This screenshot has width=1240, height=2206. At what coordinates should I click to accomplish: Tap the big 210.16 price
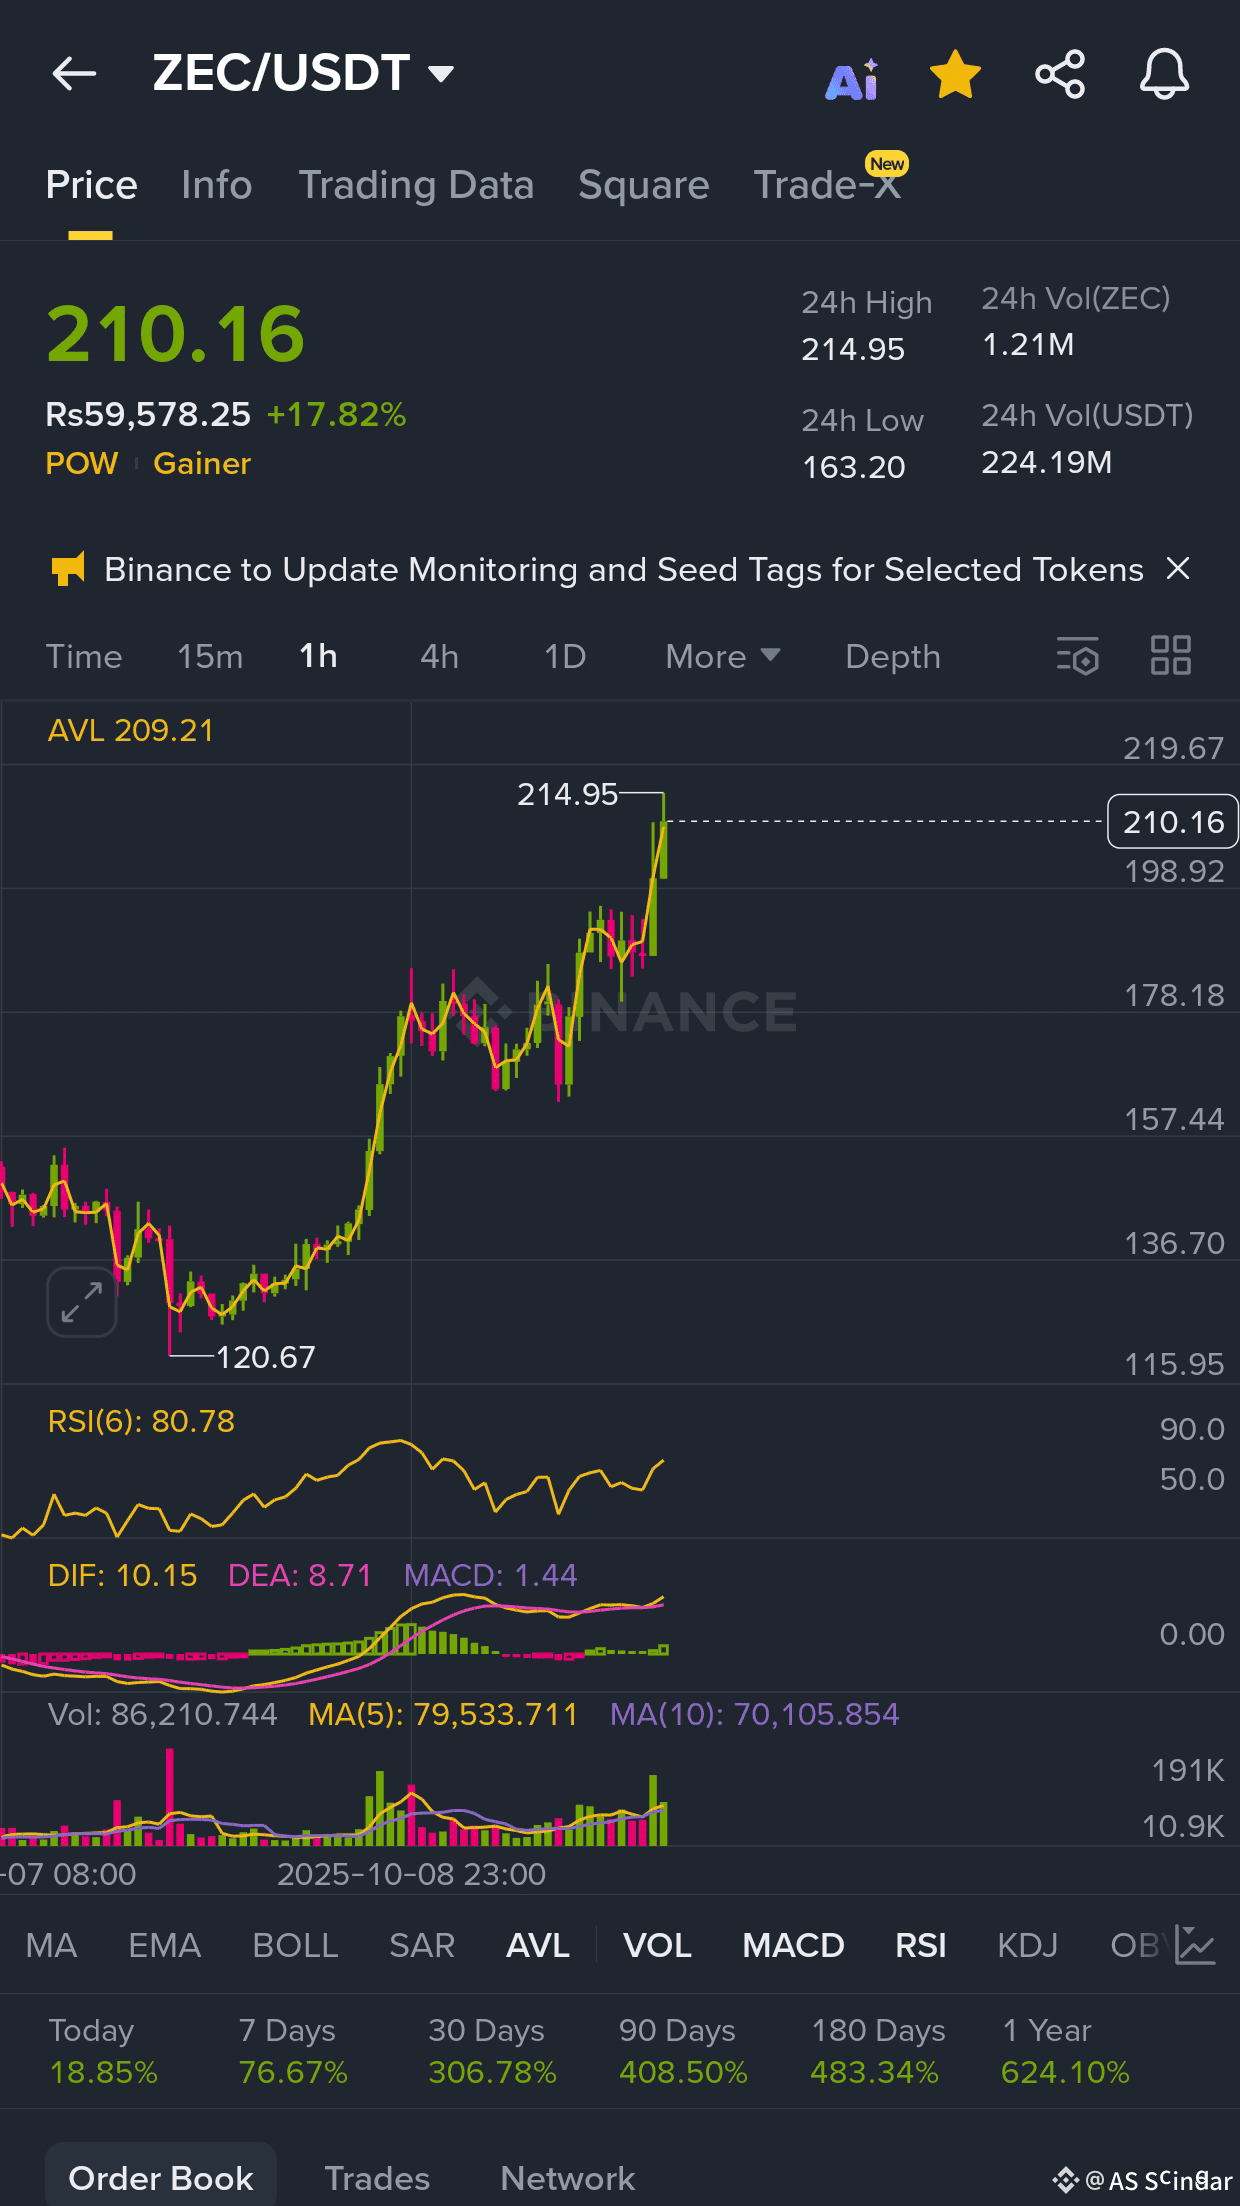pyautogui.click(x=176, y=333)
